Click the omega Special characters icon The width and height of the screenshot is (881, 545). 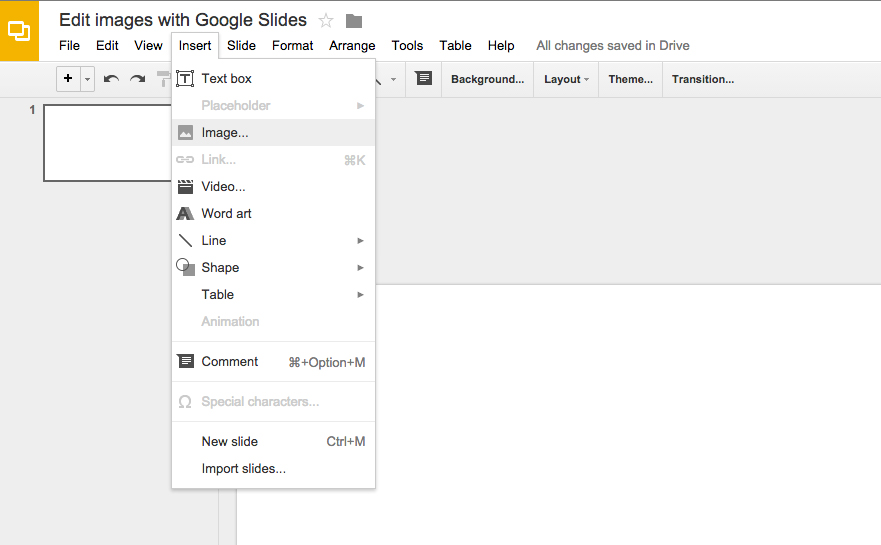[x=185, y=402]
